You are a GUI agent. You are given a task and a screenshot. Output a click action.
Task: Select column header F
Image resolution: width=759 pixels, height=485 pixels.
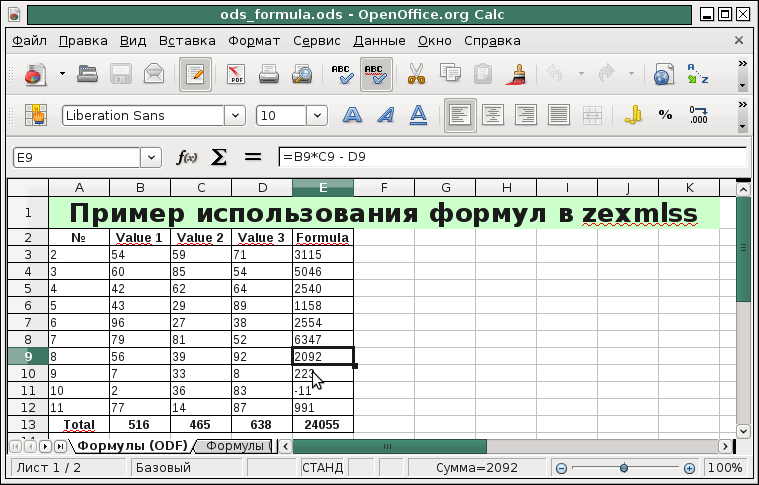pyautogui.click(x=384, y=188)
